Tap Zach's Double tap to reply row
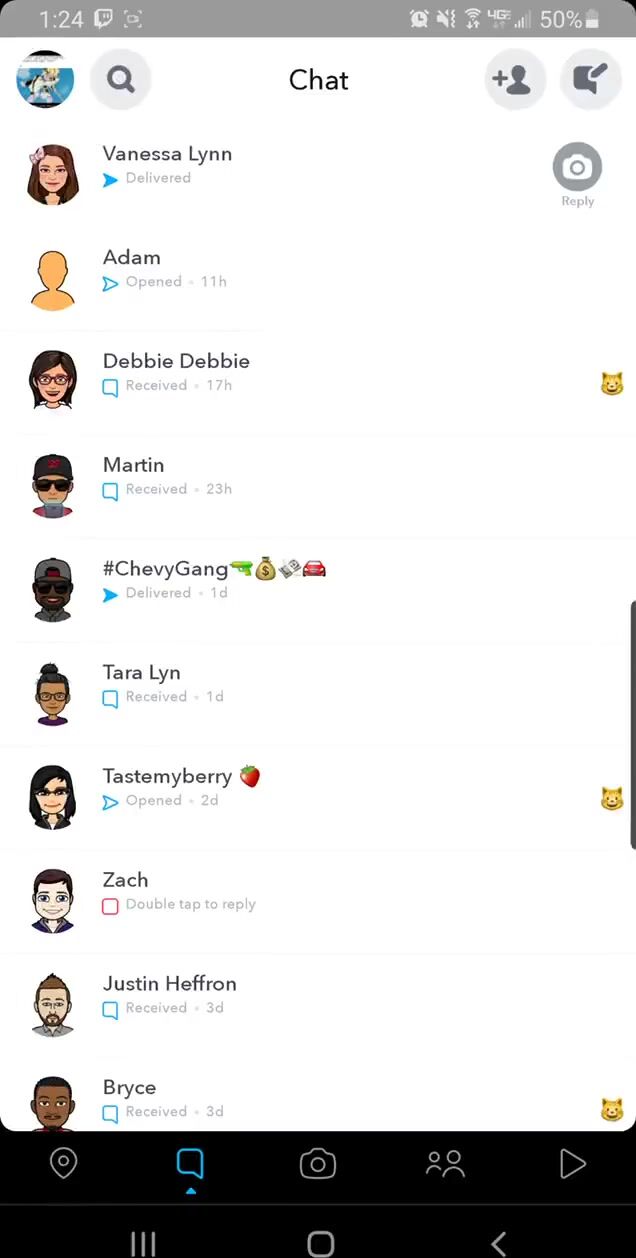636x1258 pixels. coord(318,902)
